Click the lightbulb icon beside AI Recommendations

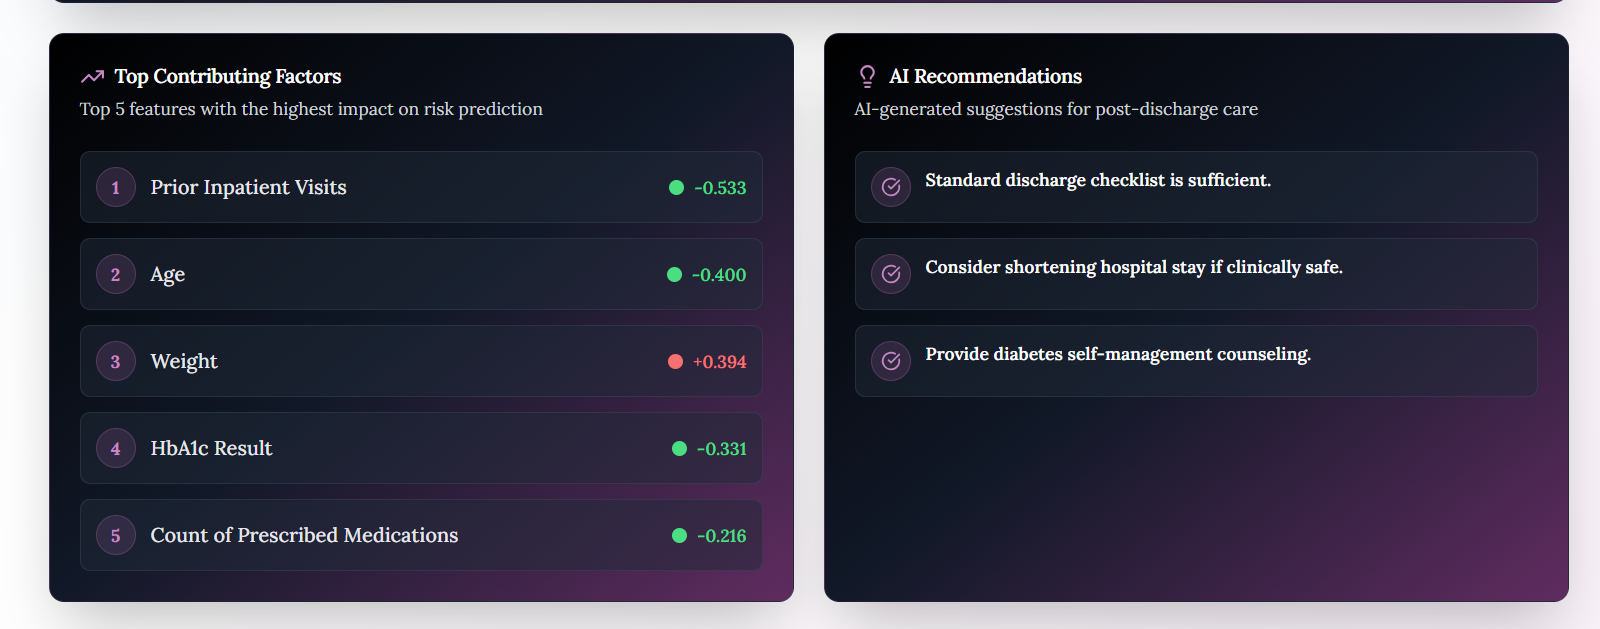click(x=867, y=77)
